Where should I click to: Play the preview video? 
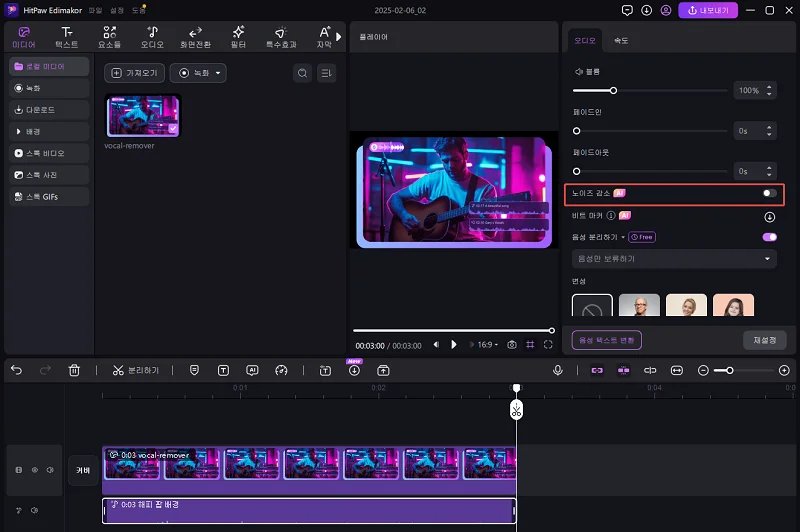click(x=454, y=345)
